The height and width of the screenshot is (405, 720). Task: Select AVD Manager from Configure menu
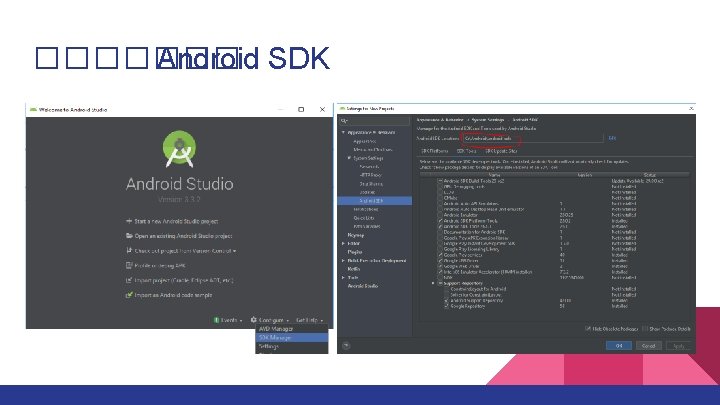pyautogui.click(x=292, y=329)
